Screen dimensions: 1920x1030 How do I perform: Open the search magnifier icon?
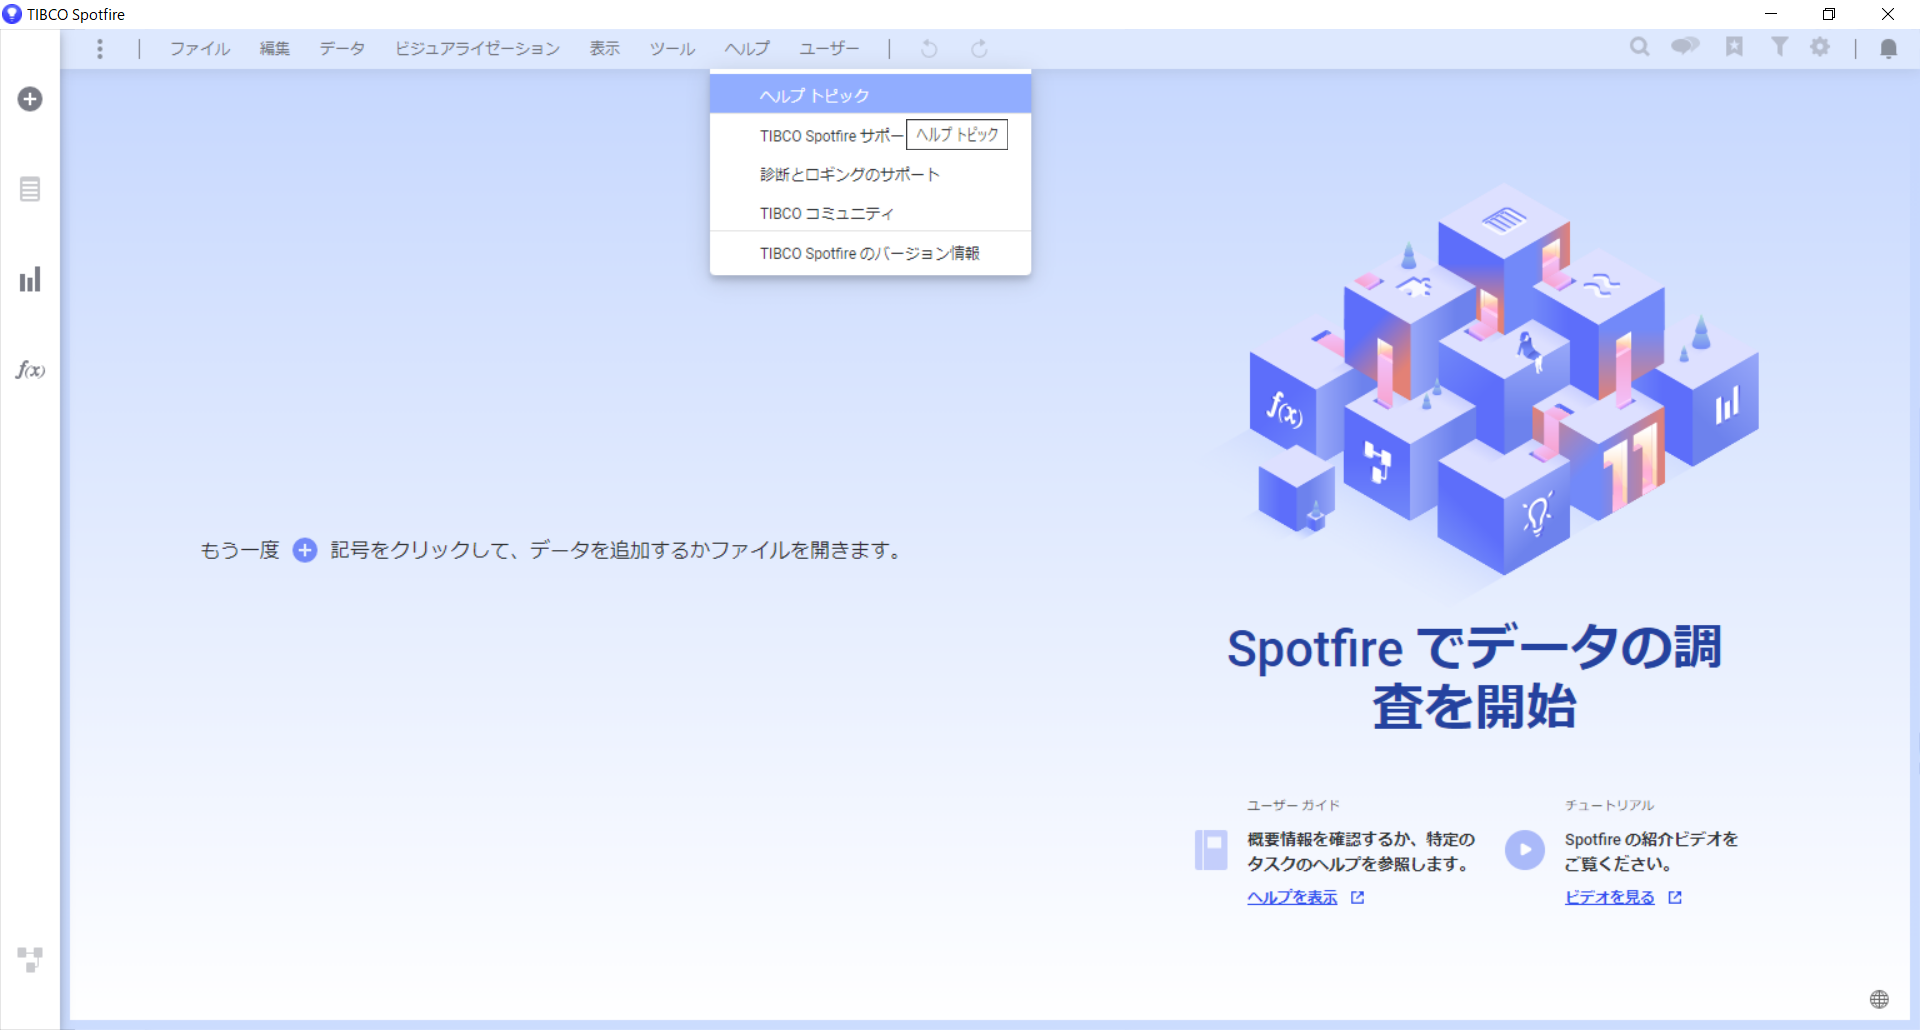click(x=1640, y=47)
